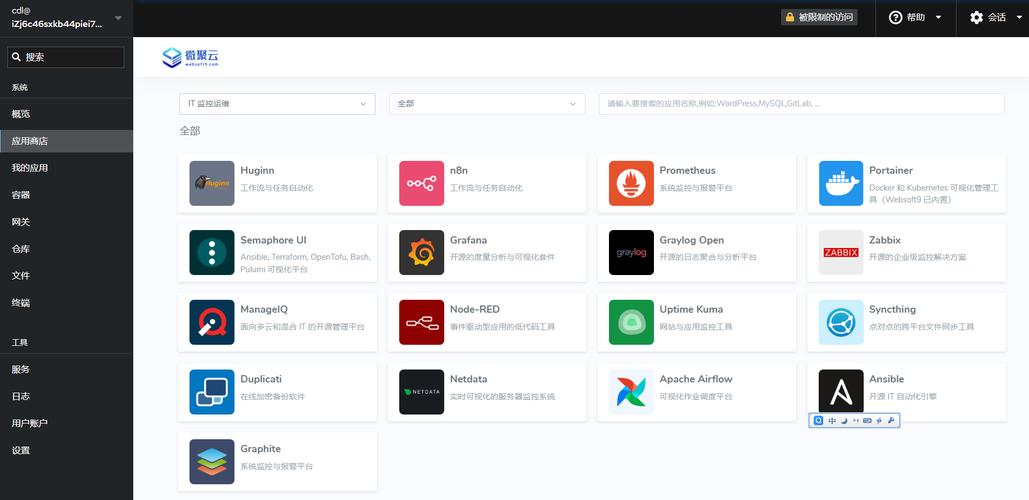Select the Grafana app icon
Screen dimensions: 1029x500
pyautogui.click(x=421, y=253)
